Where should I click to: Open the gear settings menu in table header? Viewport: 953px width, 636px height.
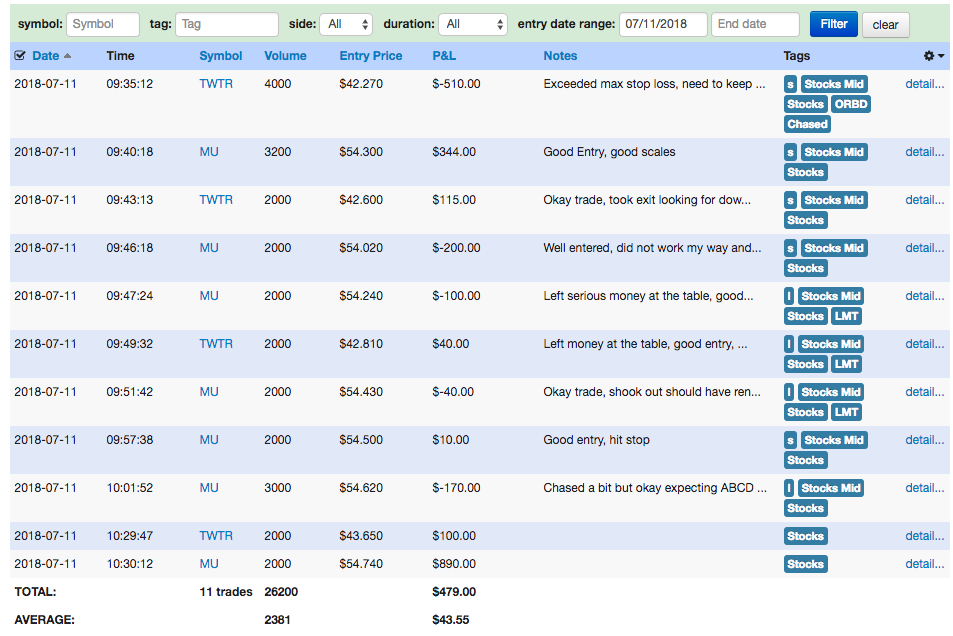(934, 56)
